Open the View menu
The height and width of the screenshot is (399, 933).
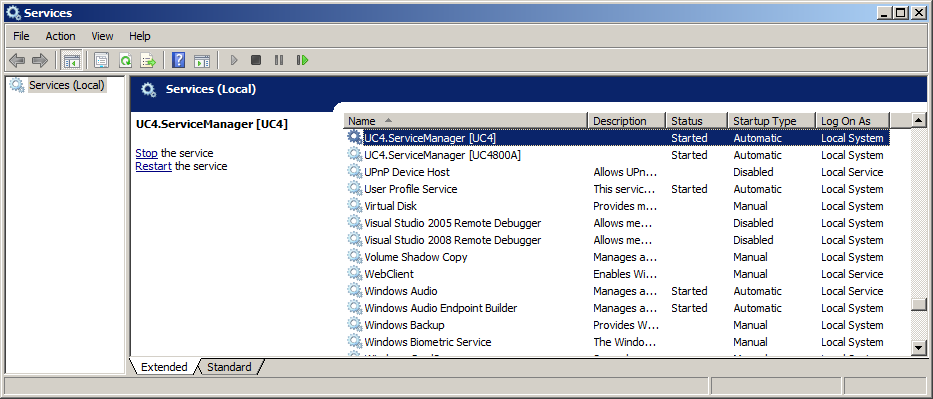(x=102, y=36)
